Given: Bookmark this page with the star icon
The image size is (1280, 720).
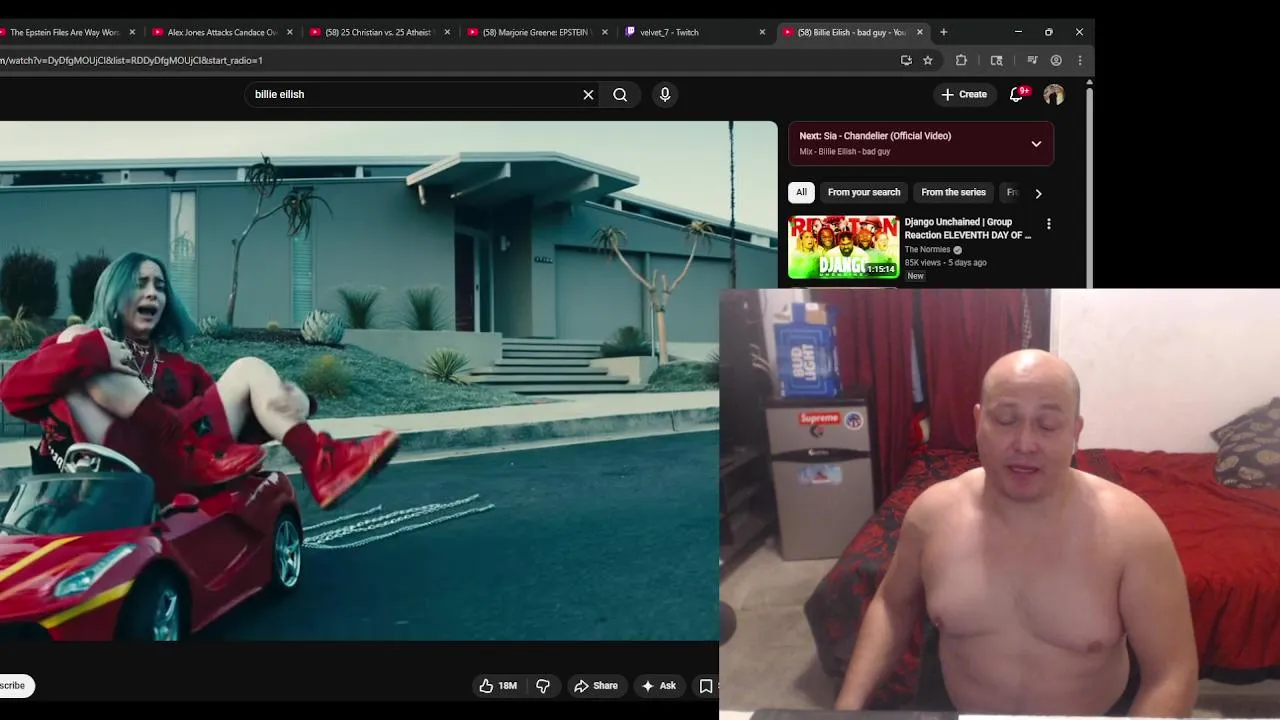Looking at the screenshot, I should click(x=928, y=60).
